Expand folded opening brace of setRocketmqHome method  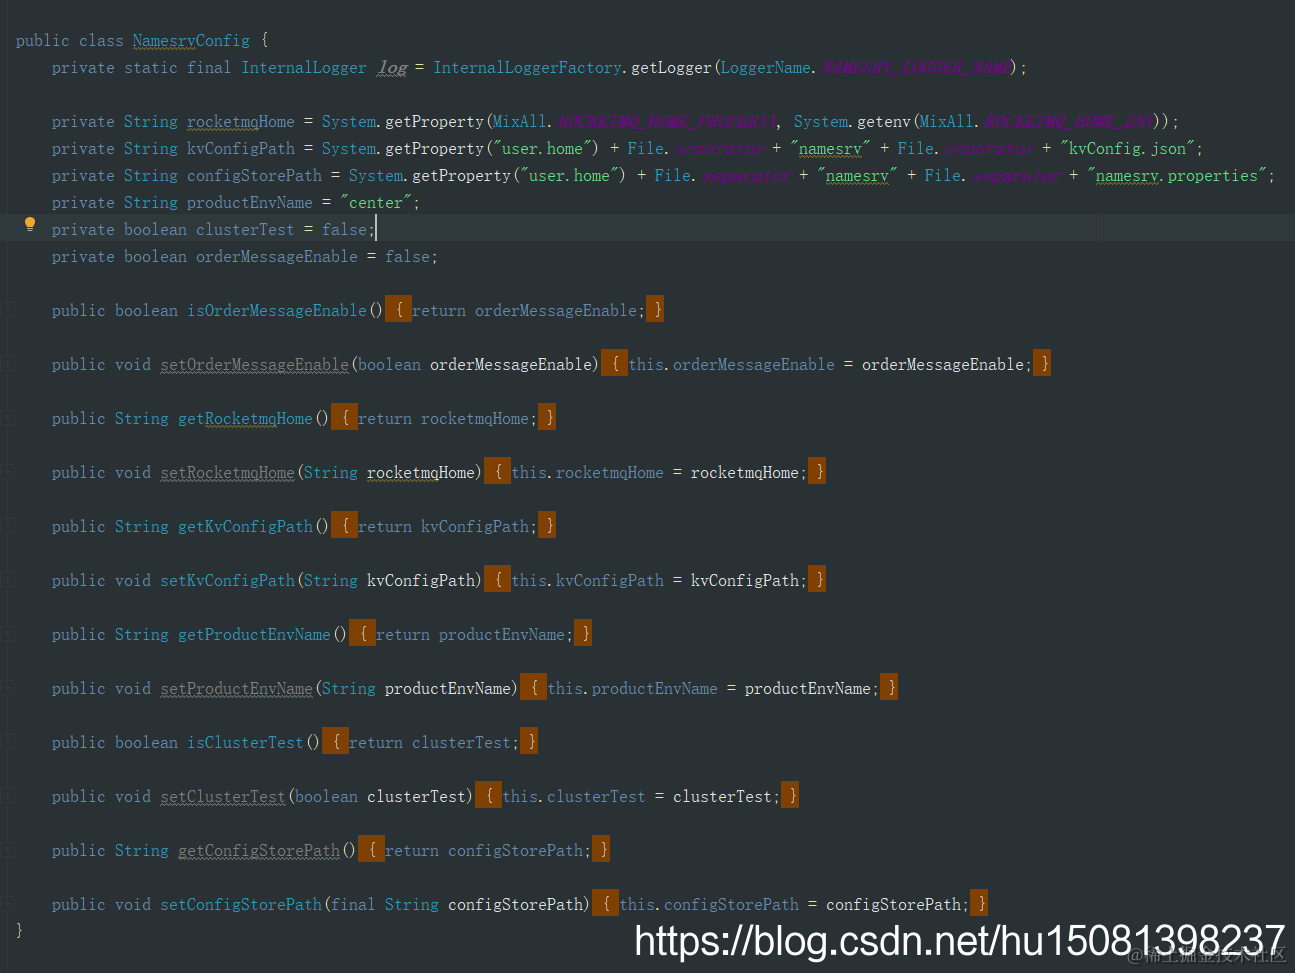pos(498,471)
